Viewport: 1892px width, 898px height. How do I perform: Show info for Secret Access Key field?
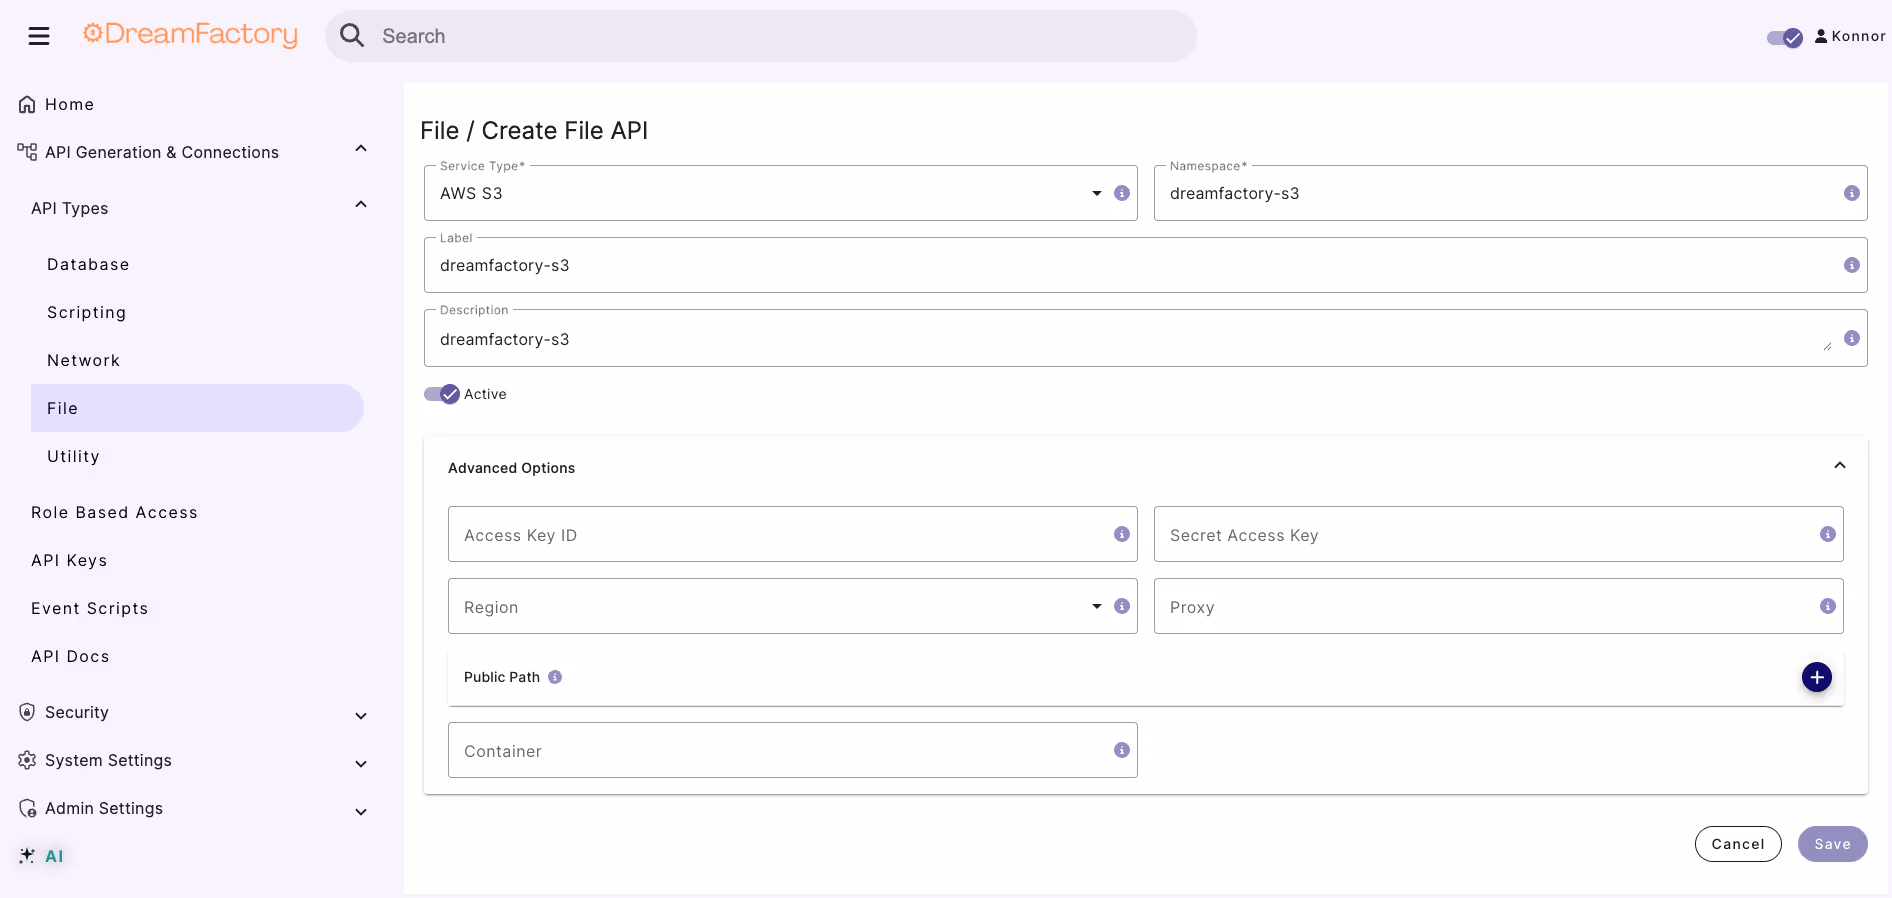(1828, 534)
